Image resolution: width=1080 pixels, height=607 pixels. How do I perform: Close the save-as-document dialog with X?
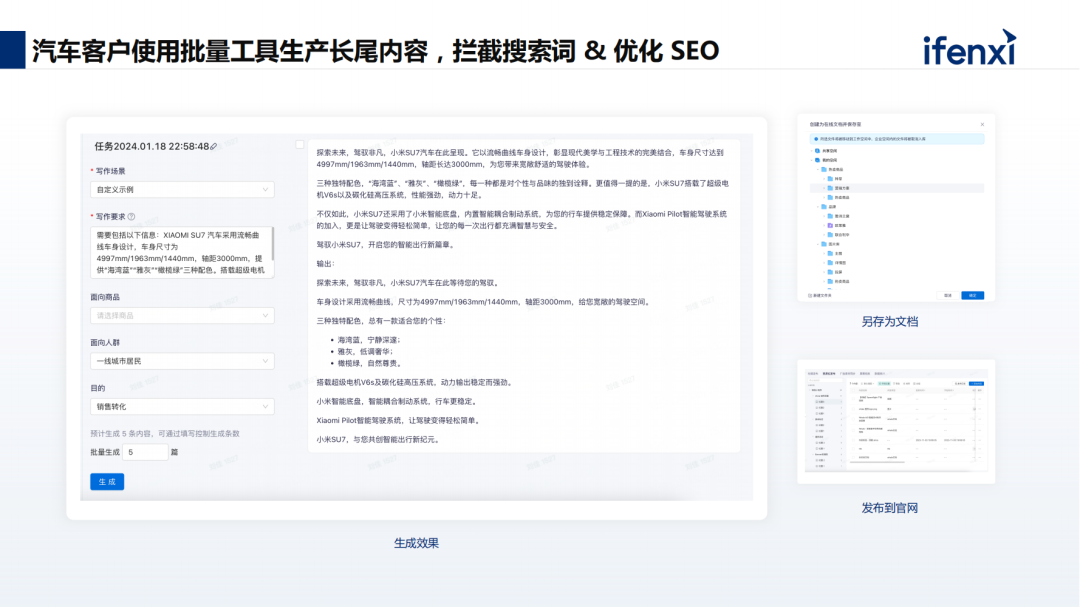982,125
